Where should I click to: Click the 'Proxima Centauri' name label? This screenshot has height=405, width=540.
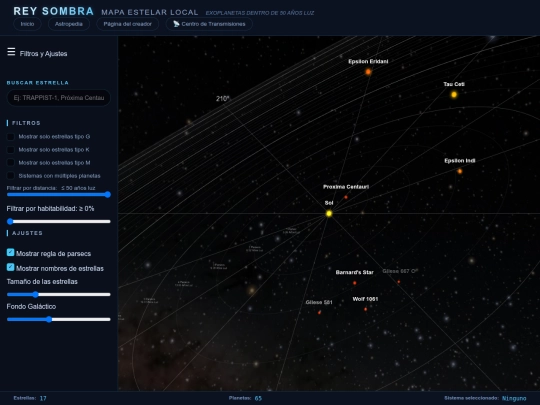346,187
